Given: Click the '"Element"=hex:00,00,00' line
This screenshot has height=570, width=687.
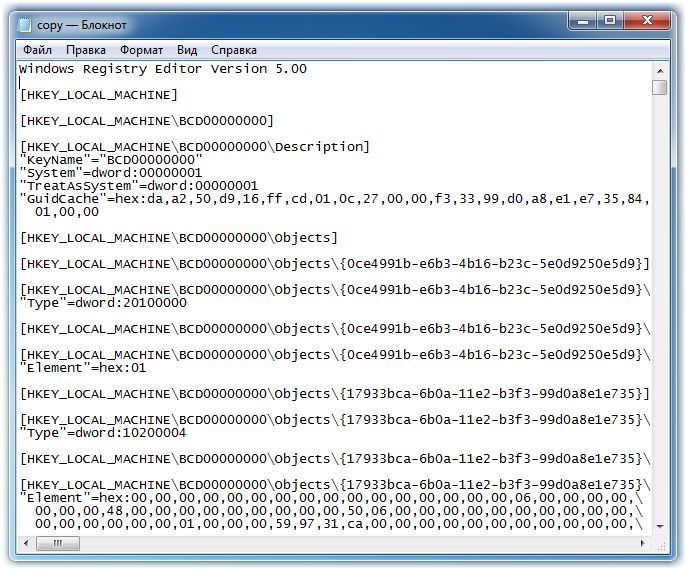Looking at the screenshot, I should click(x=332, y=498).
